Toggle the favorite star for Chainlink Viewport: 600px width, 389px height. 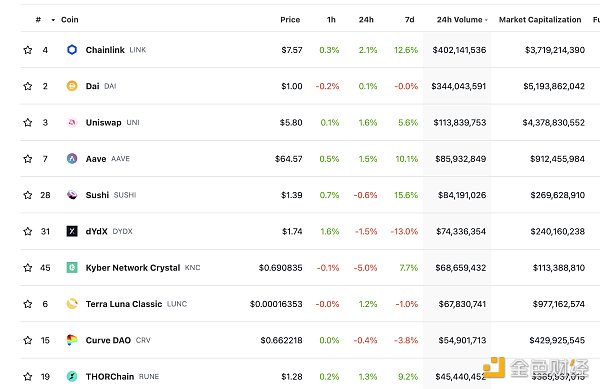(x=28, y=50)
